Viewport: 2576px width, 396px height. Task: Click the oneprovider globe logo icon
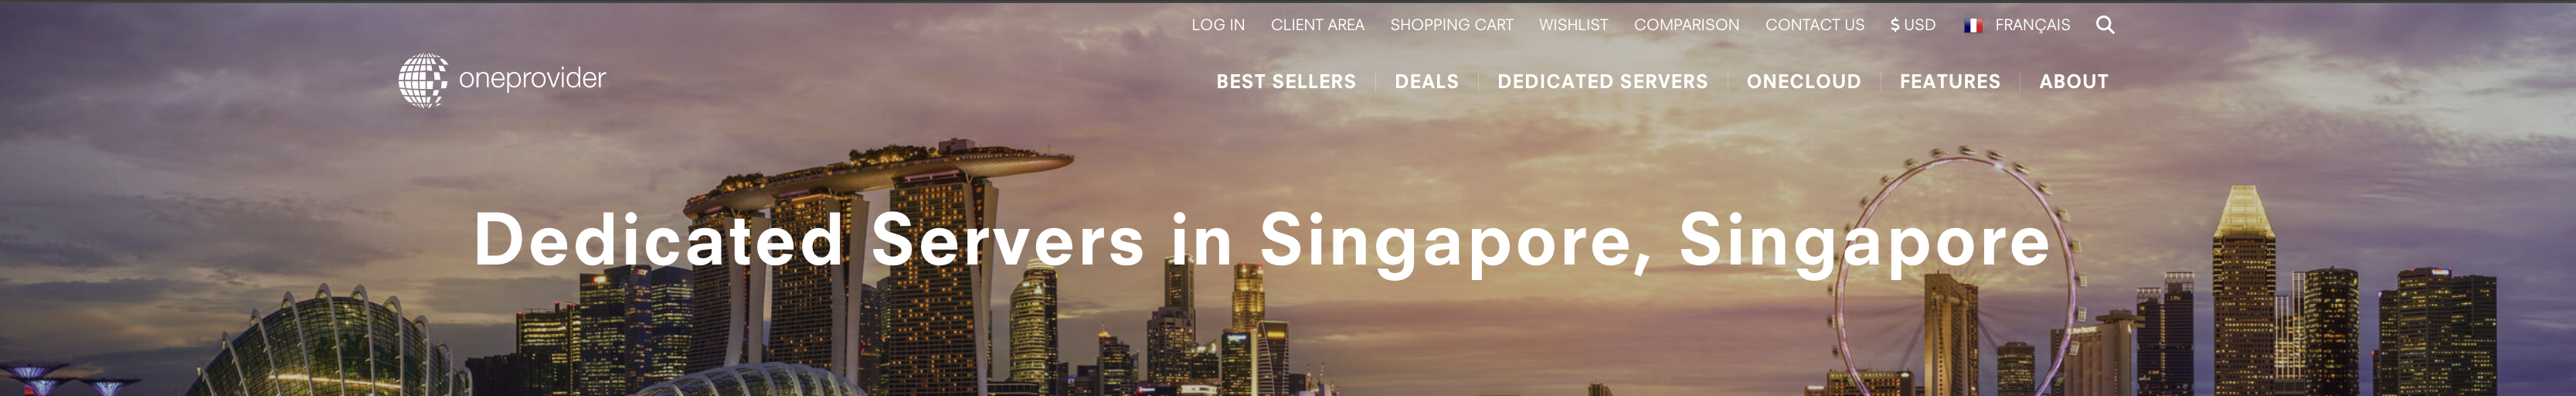[423, 80]
